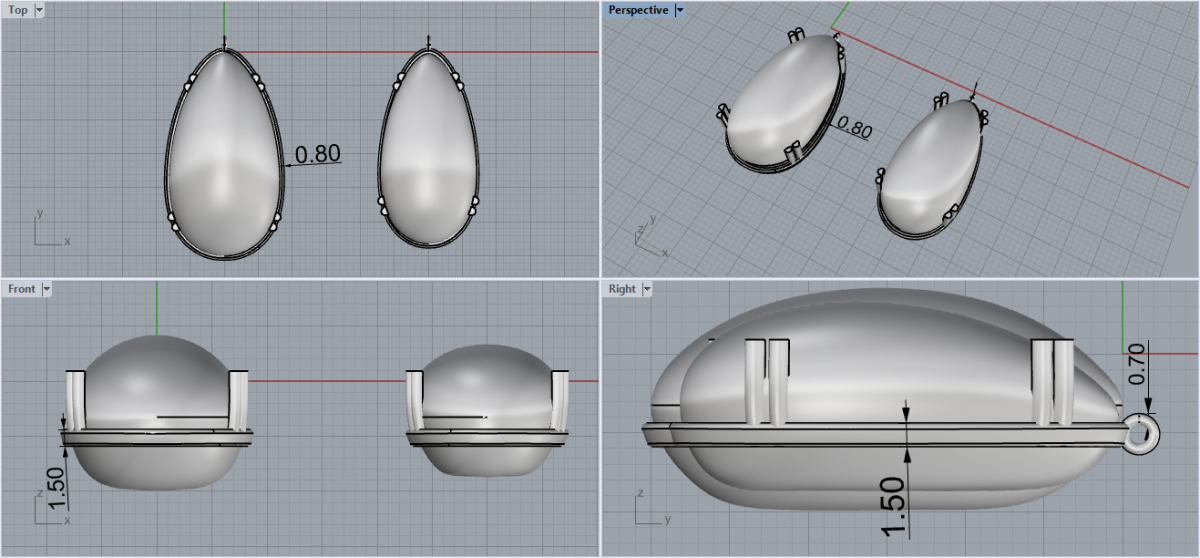Screen dimensions: 1200x558
Task: Open the Top viewport dropdown arrow
Action: 39,10
